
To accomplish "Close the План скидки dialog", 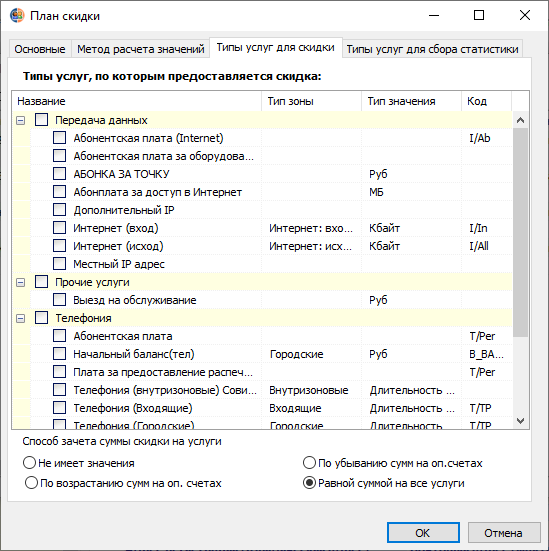I will pos(525,15).
